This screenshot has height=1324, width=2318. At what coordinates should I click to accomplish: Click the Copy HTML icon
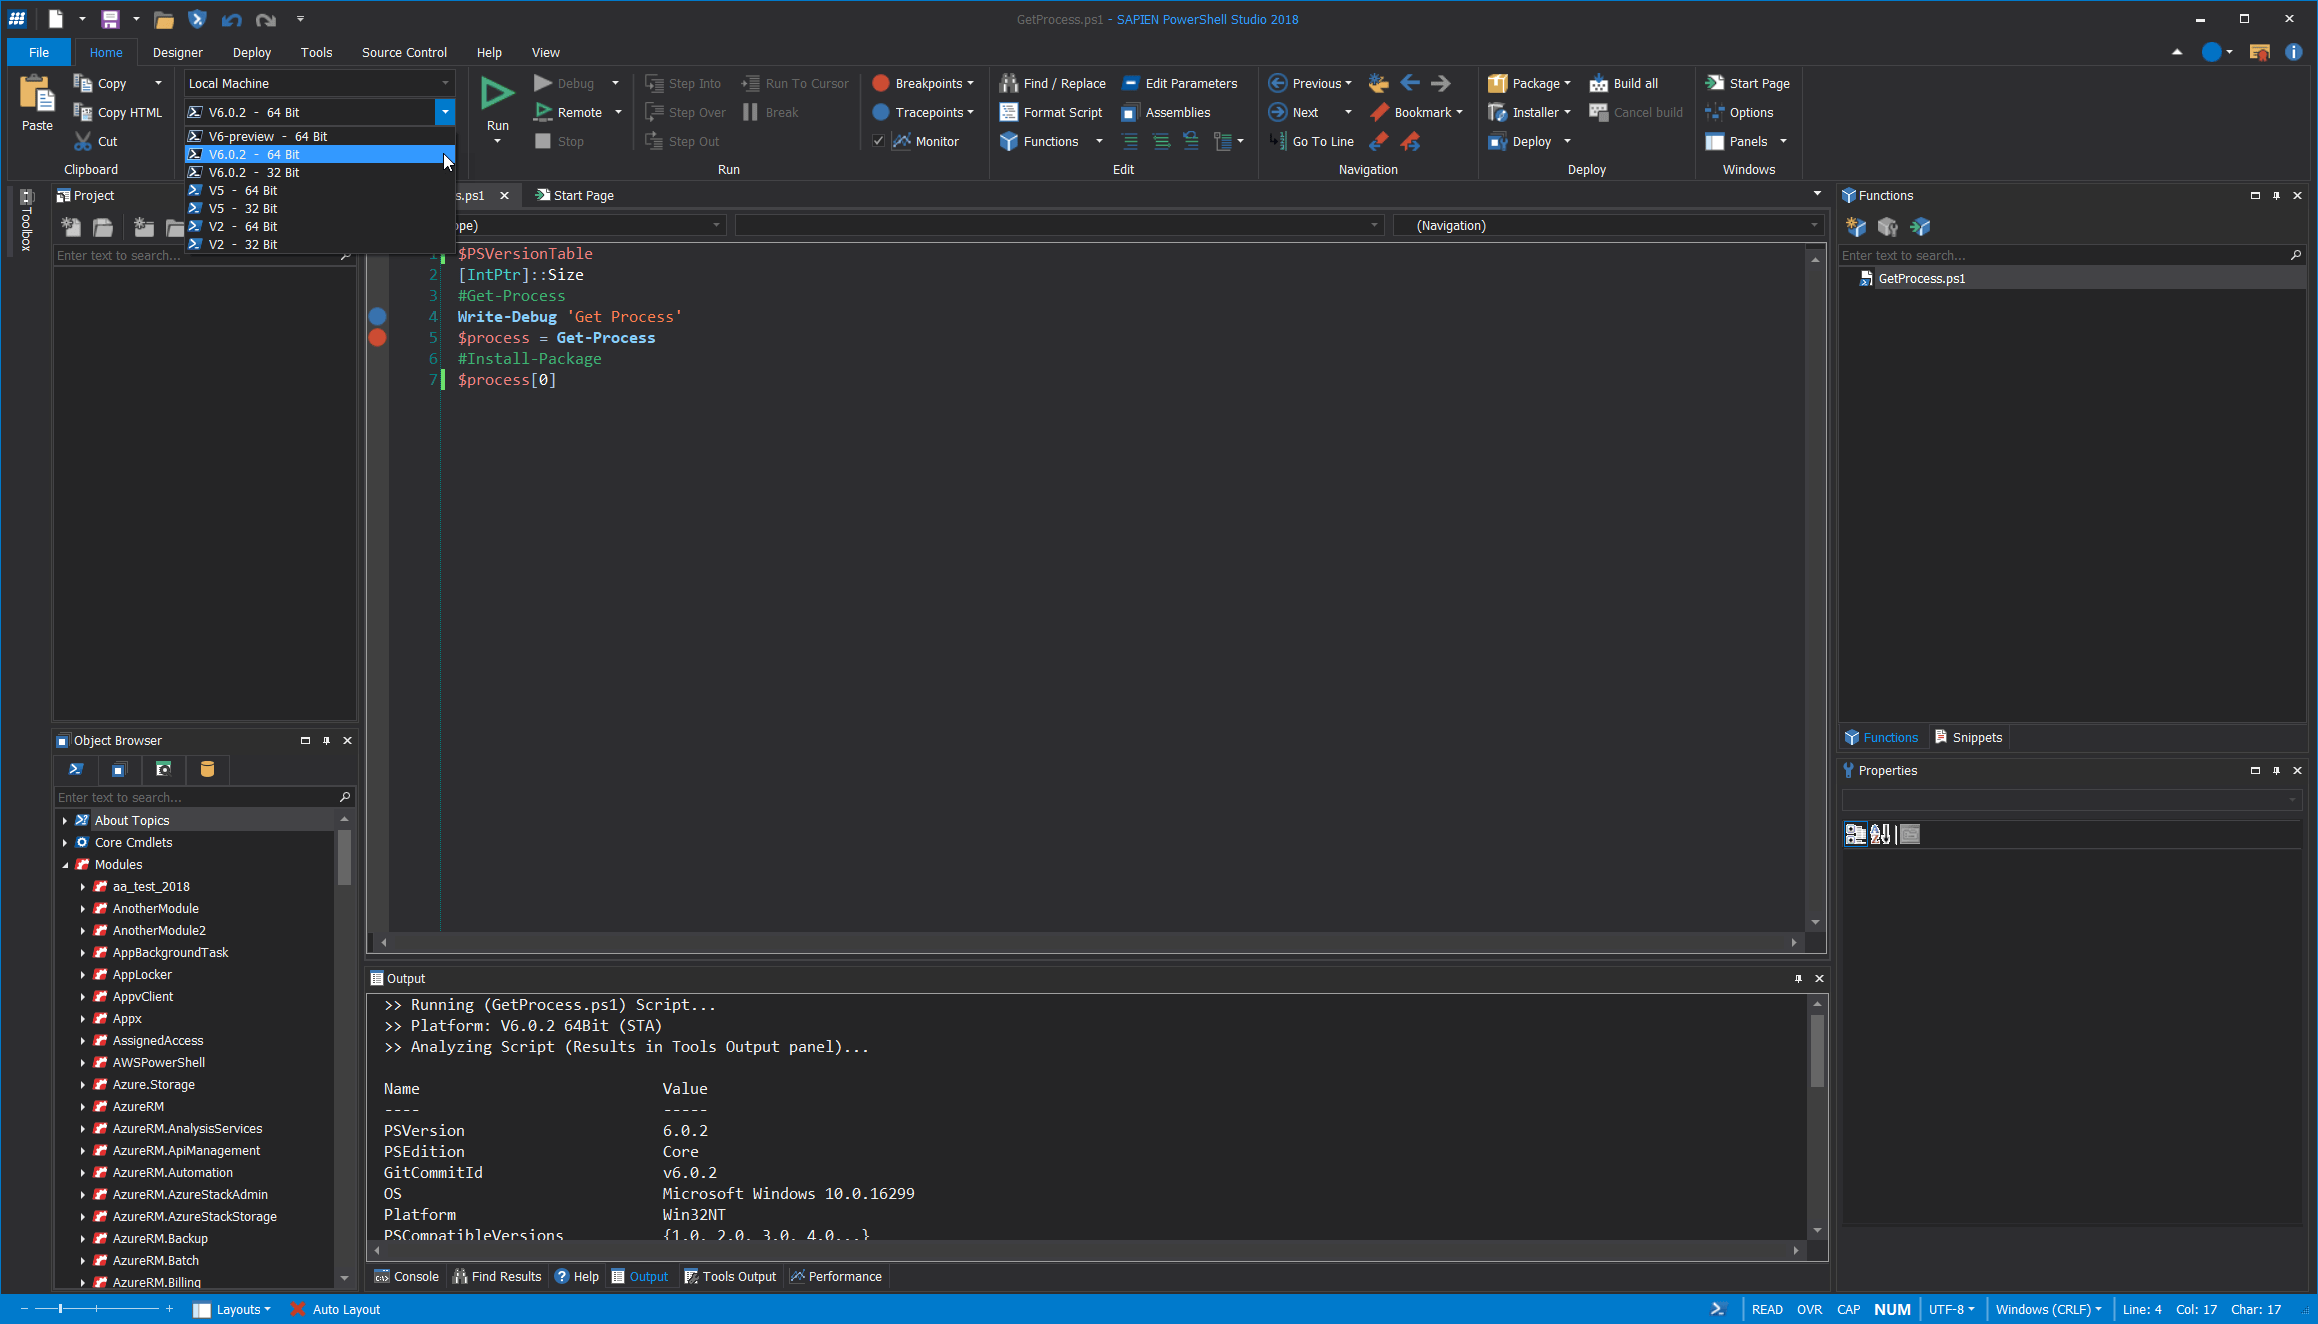(x=83, y=112)
